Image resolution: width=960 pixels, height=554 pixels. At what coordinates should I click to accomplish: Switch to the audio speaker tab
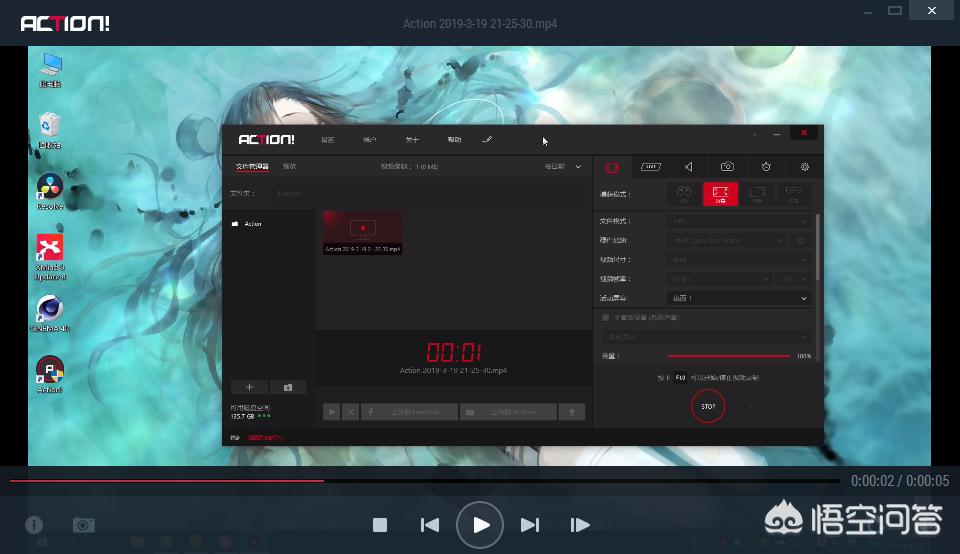[689, 167]
